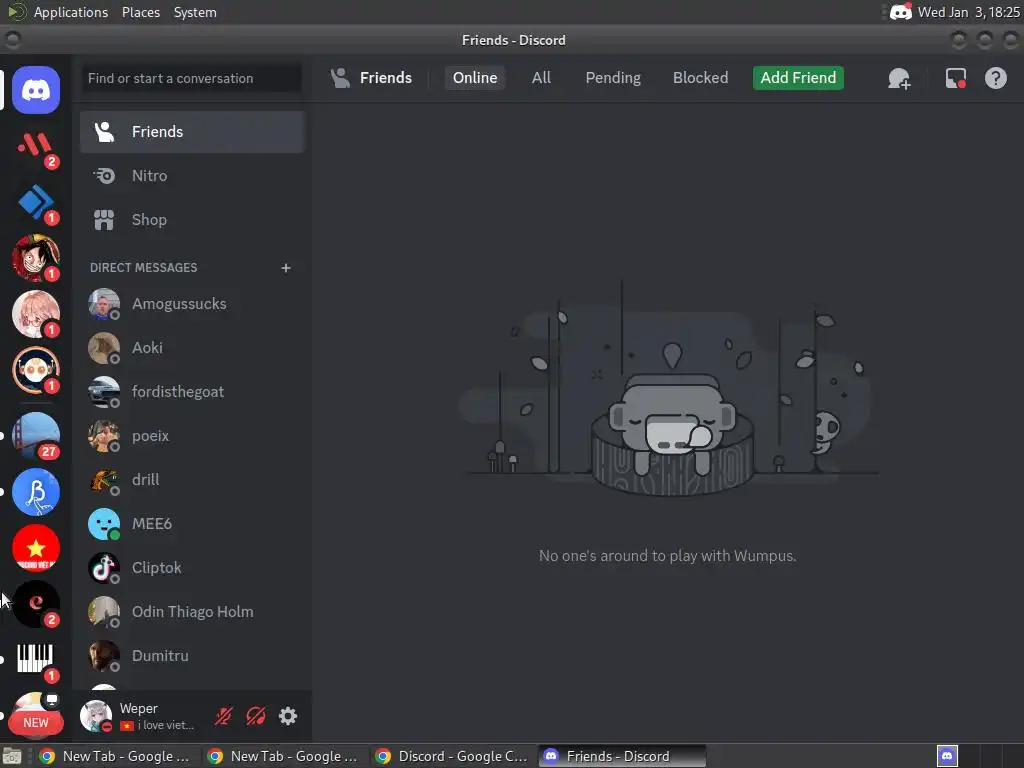Open DM with Dumitru
The width and height of the screenshot is (1024, 768).
click(192, 656)
